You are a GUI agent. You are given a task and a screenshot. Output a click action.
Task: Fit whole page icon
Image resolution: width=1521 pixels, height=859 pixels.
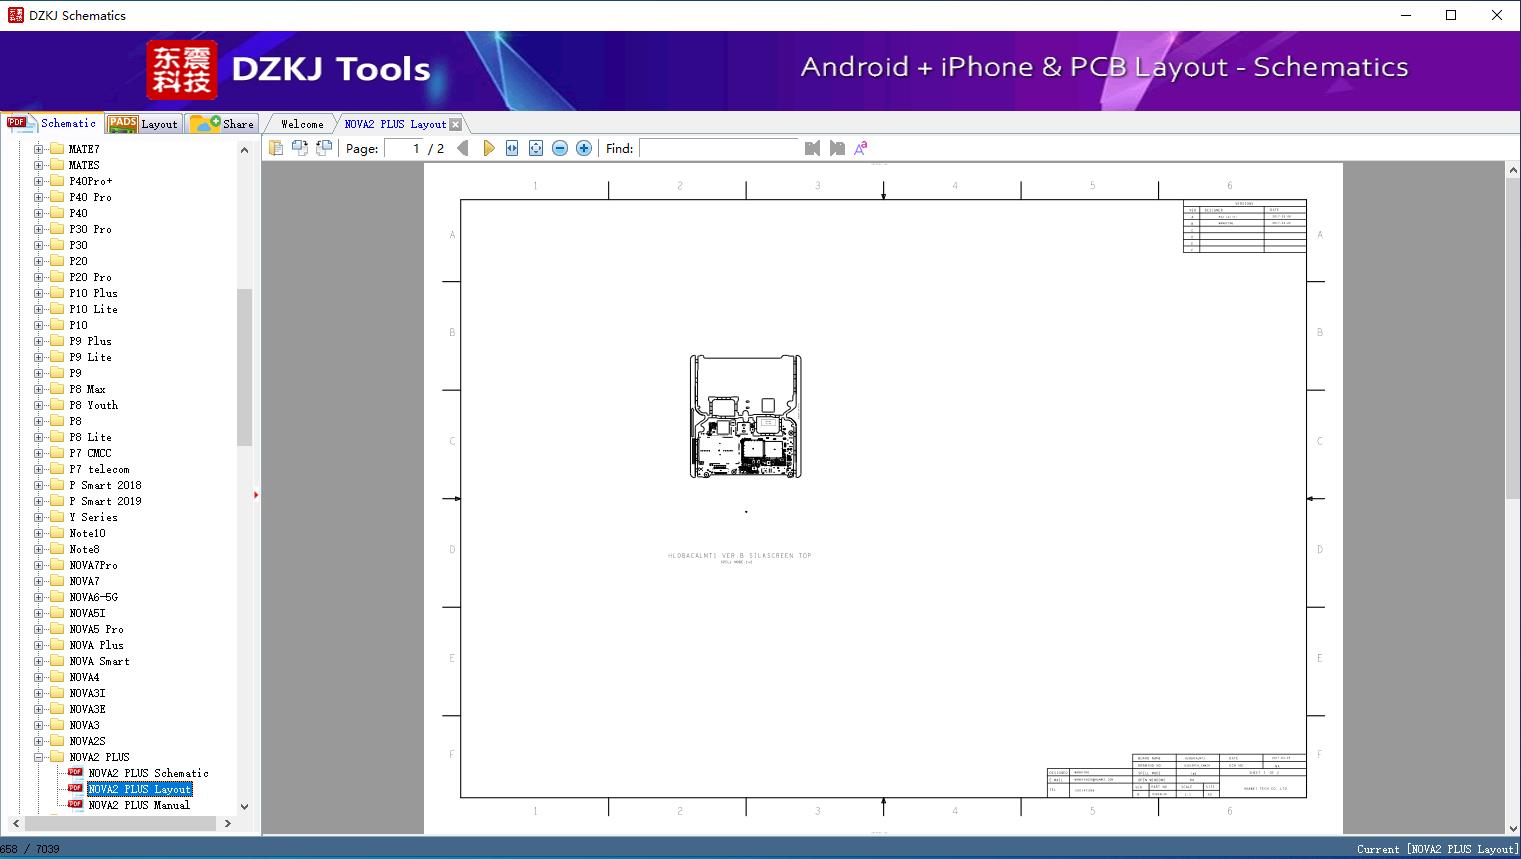(536, 148)
